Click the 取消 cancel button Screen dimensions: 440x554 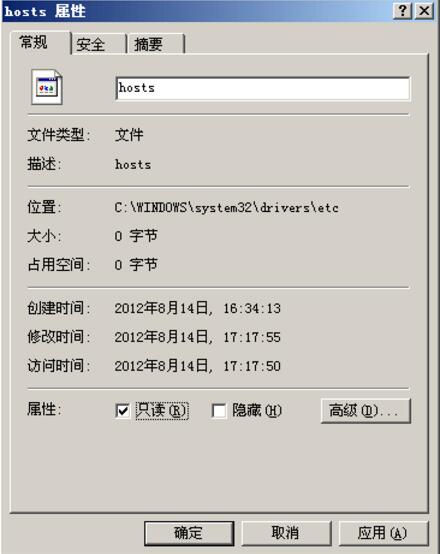[x=286, y=533]
